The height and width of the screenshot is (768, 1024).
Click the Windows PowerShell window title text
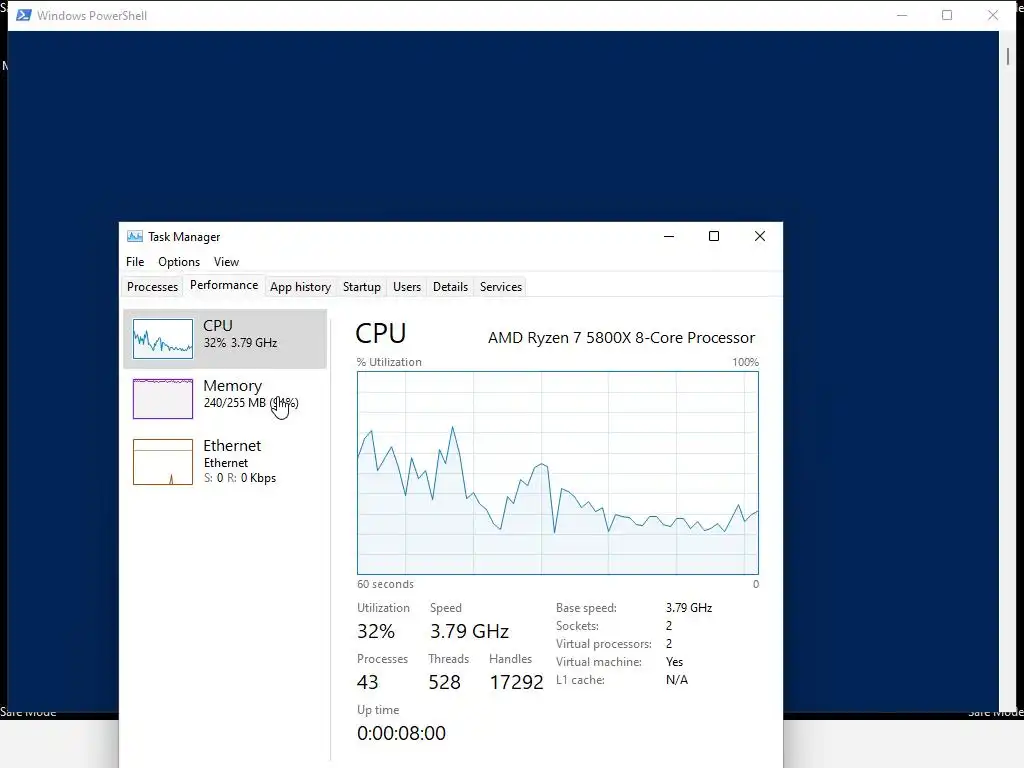[91, 16]
